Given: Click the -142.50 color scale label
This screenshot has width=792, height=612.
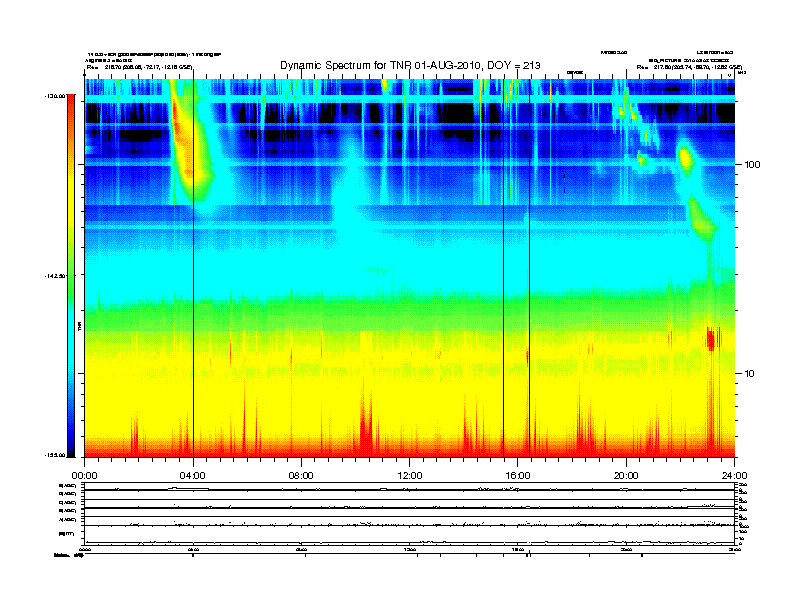Looking at the screenshot, I should coord(55,276).
